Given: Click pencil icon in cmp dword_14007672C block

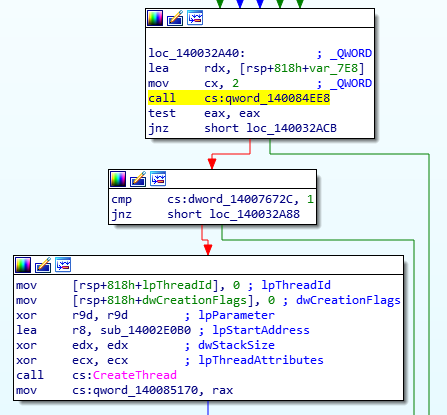Looking at the screenshot, I should [x=138, y=179].
